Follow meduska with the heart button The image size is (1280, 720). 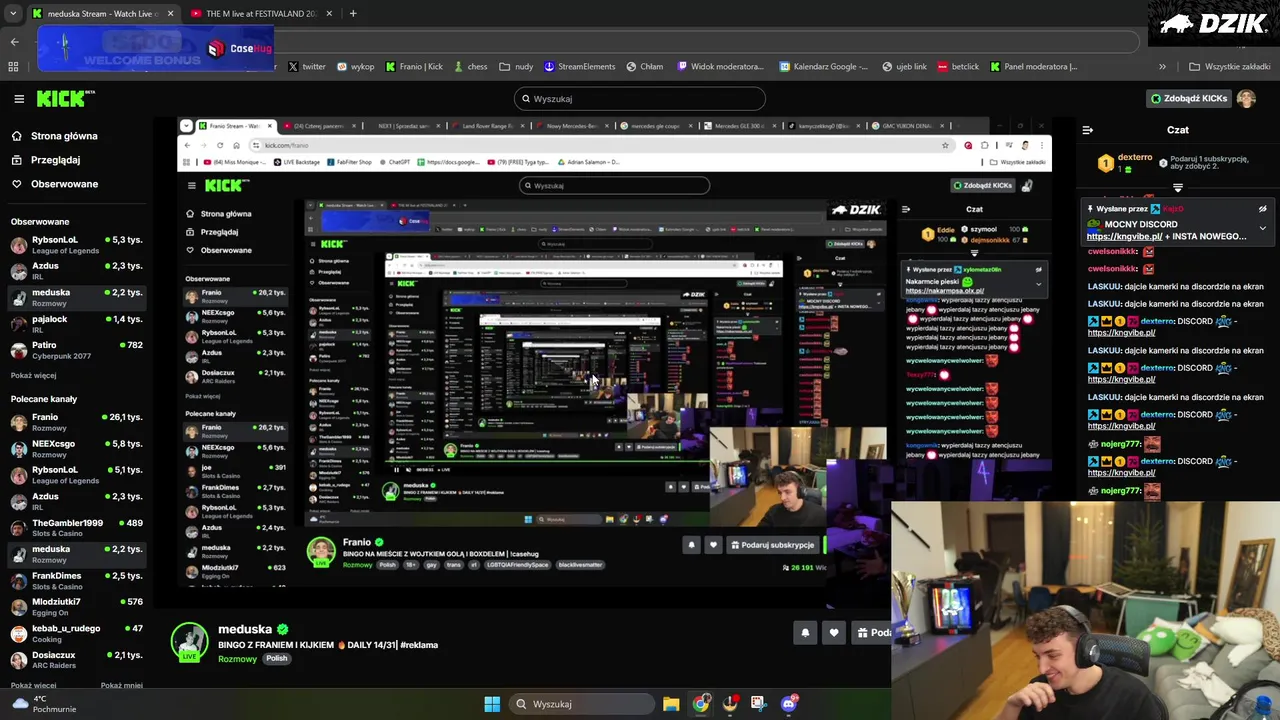coord(834,632)
